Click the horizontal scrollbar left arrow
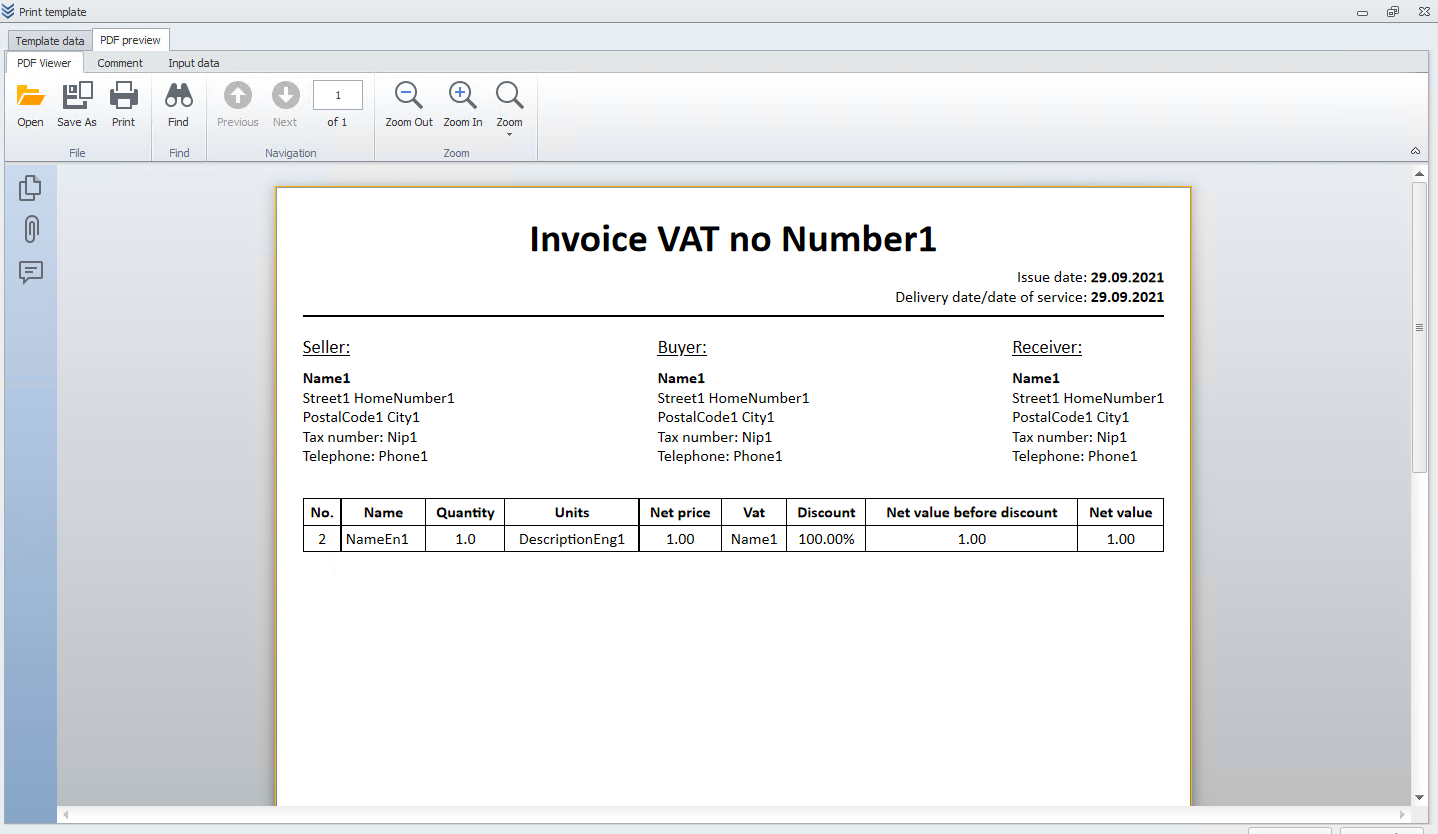 point(66,815)
